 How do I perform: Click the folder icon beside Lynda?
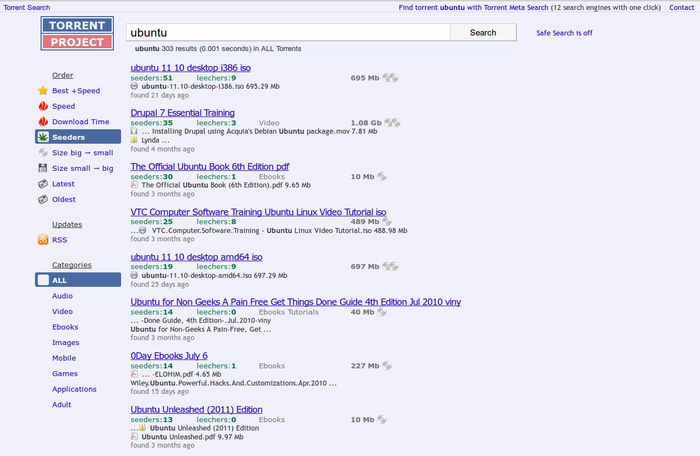point(134,140)
